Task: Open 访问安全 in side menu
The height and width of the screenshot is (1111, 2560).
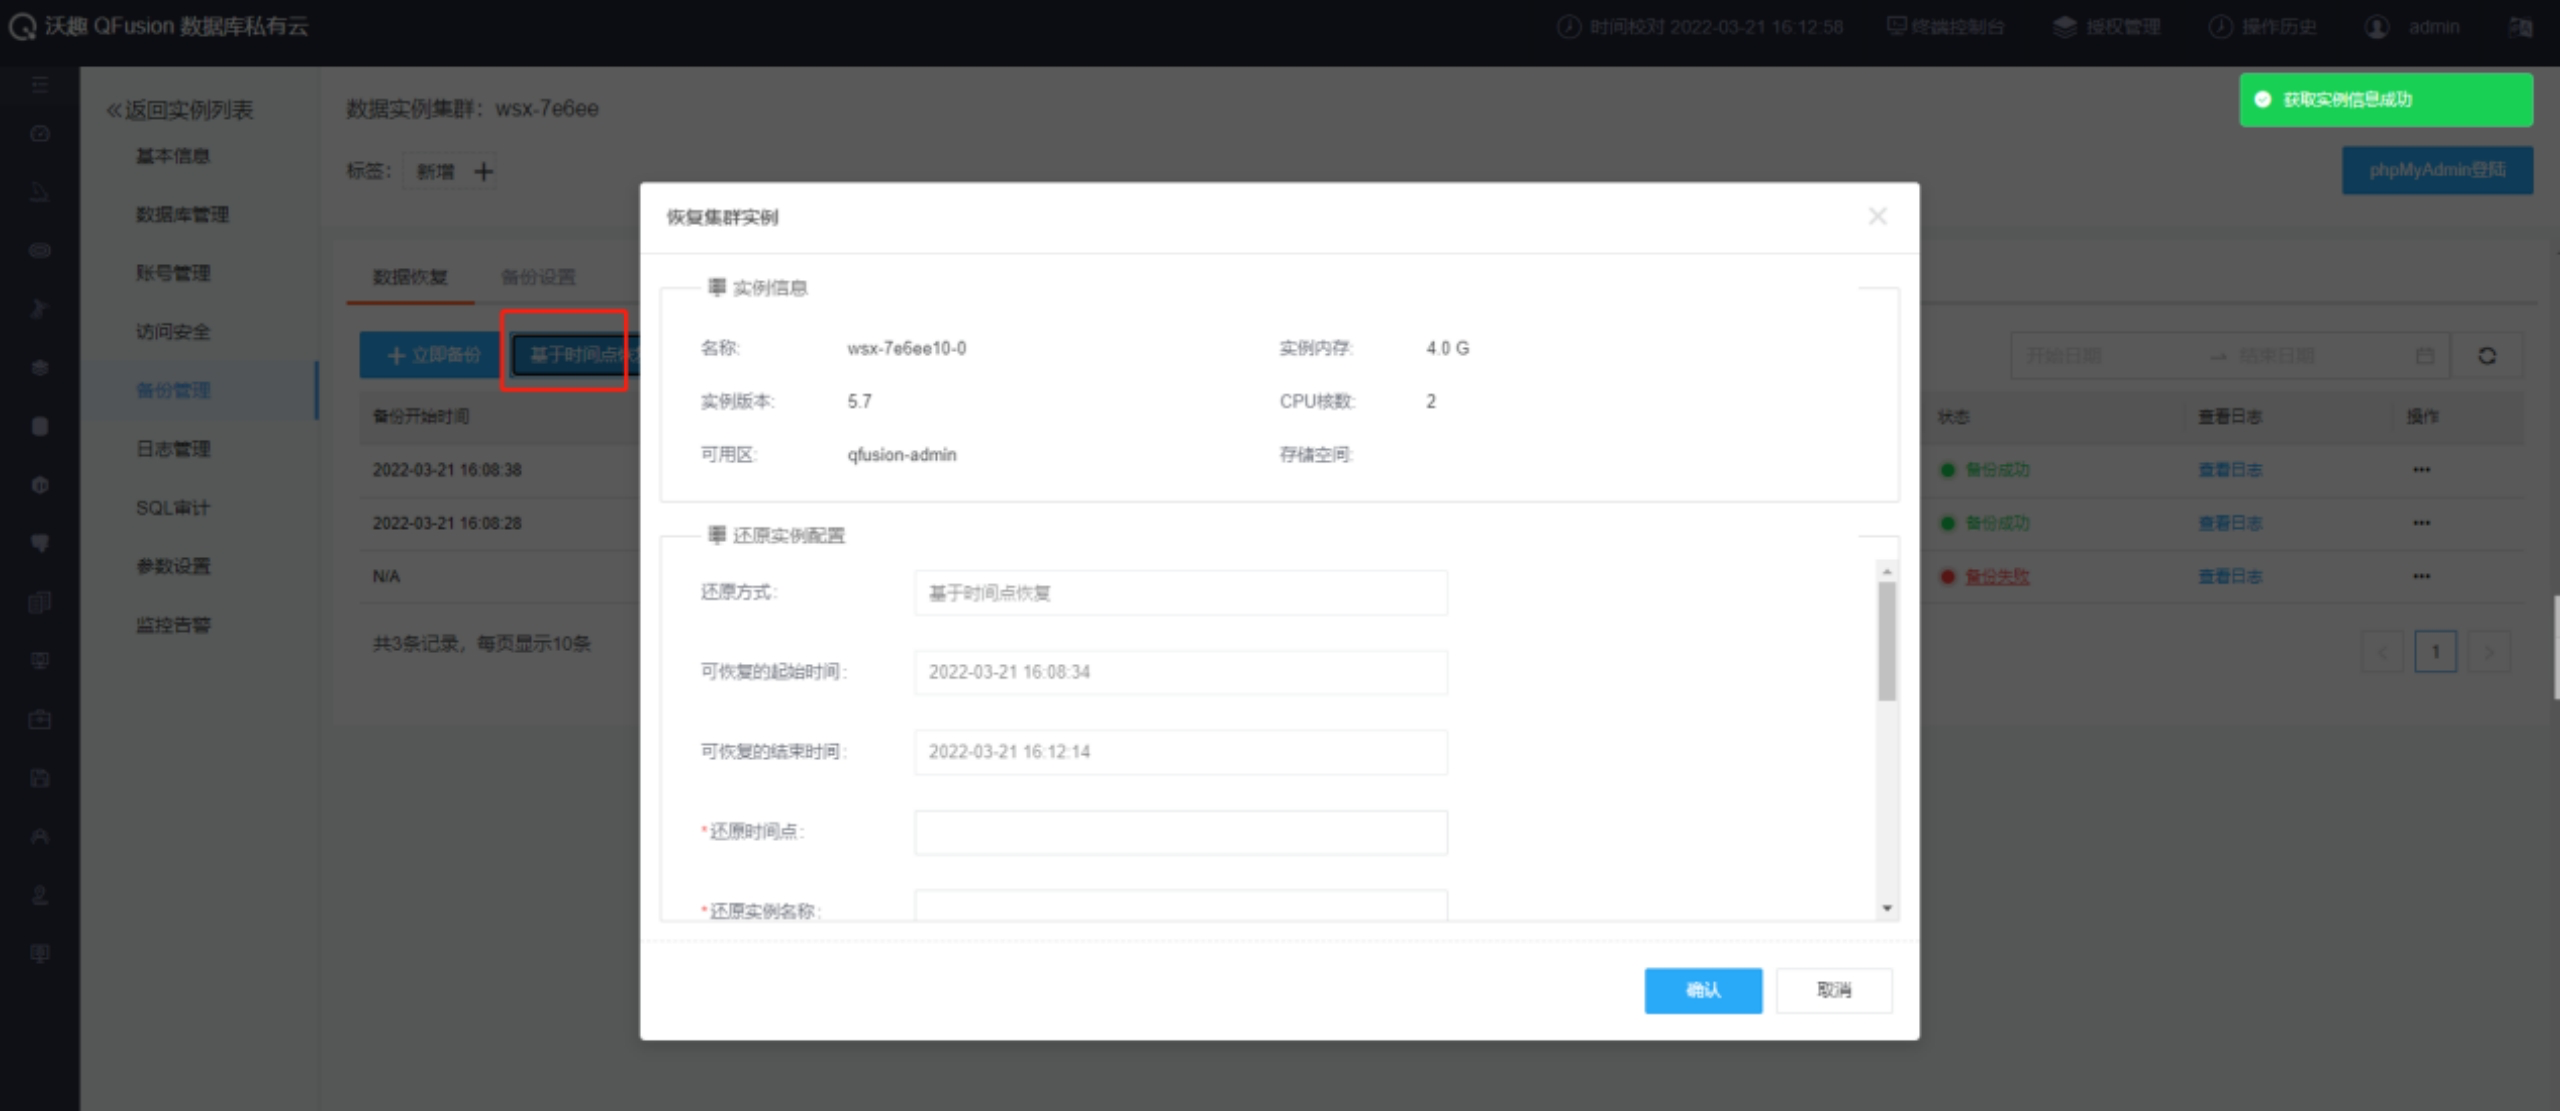Action: pyautogui.click(x=173, y=332)
